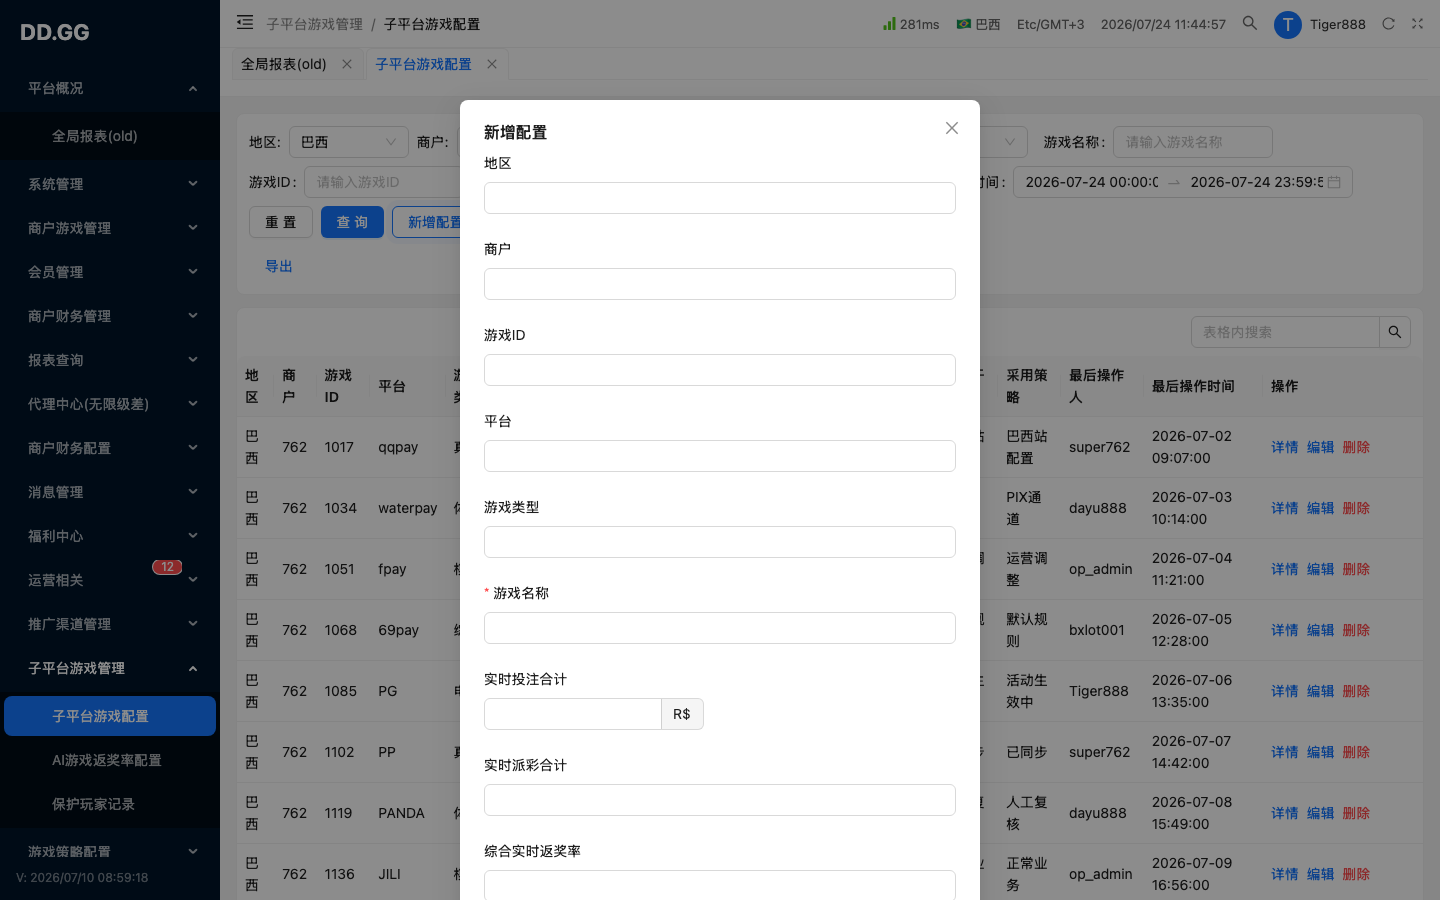Click the start date 2026-07-24 00:00 field
Image resolution: width=1440 pixels, height=900 pixels.
click(x=1092, y=182)
